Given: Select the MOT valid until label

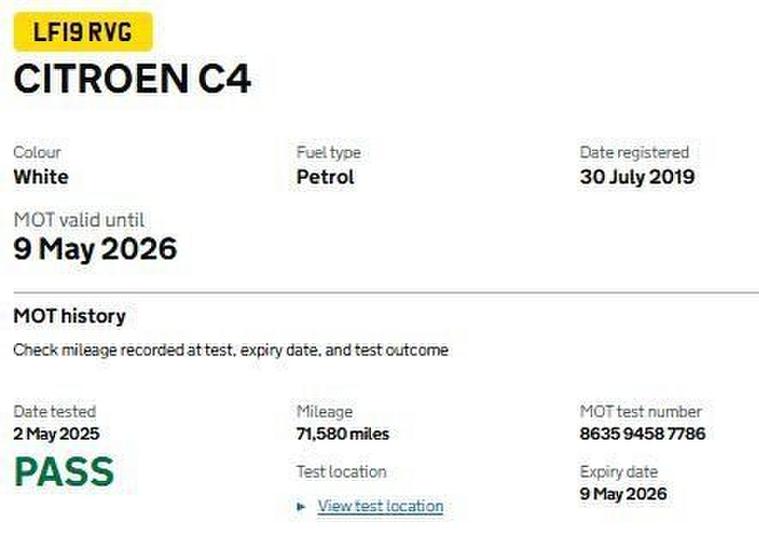Looking at the screenshot, I should (x=79, y=219).
